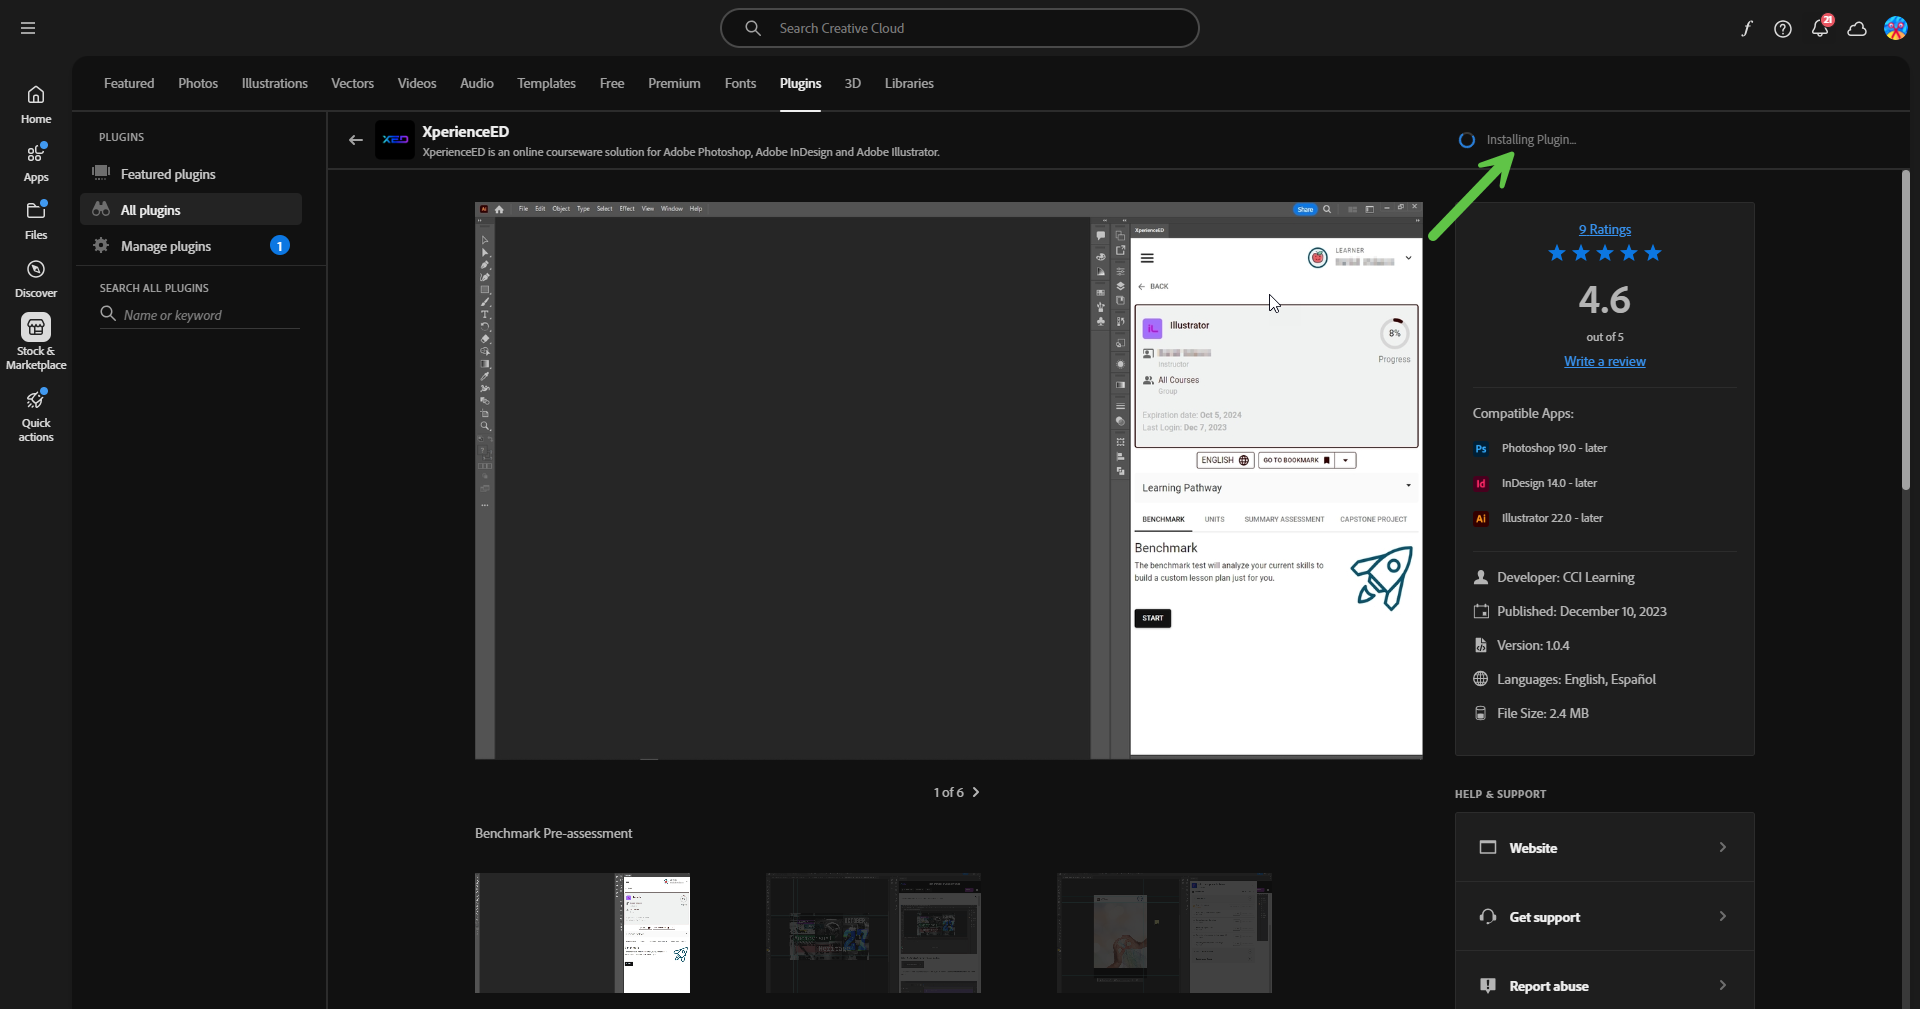1920x1009 pixels.
Task: Click the Photoshop compatible app icon
Action: 1481,449
